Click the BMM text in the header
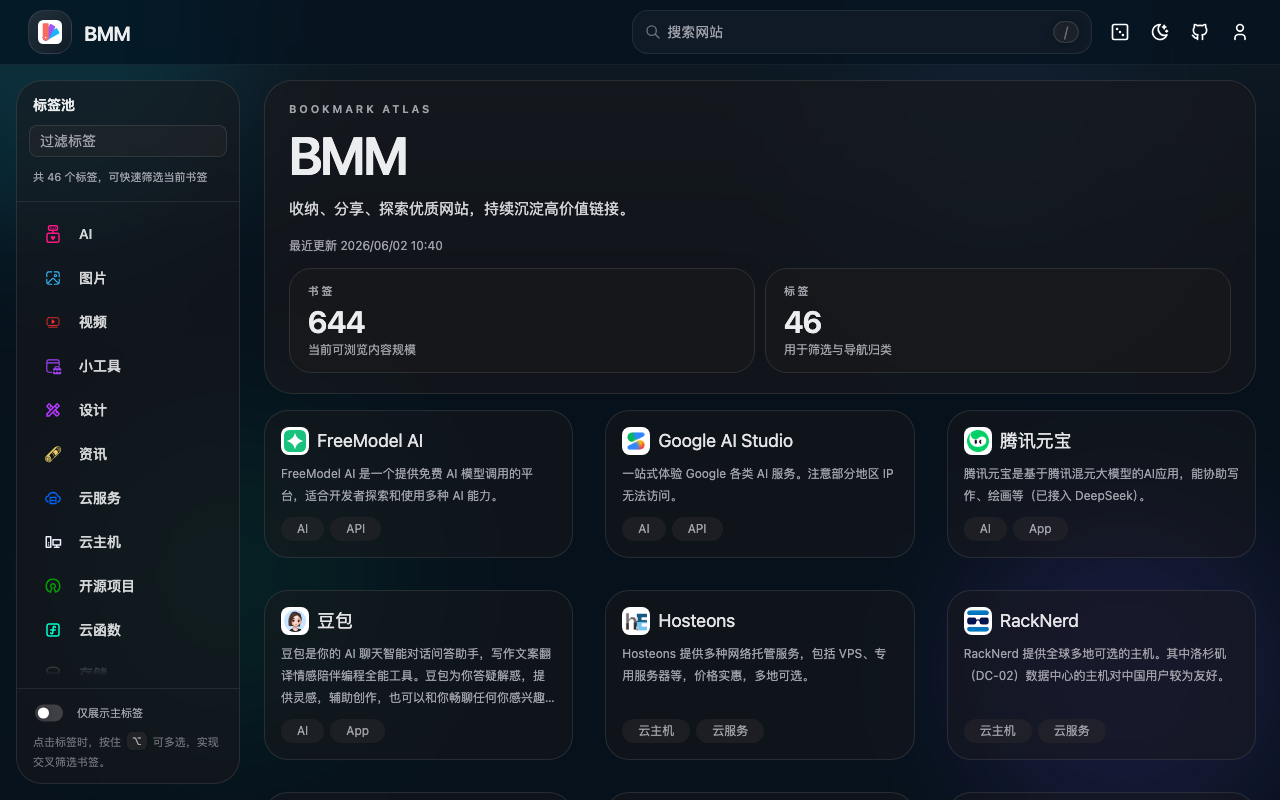The width and height of the screenshot is (1280, 800). [107, 33]
